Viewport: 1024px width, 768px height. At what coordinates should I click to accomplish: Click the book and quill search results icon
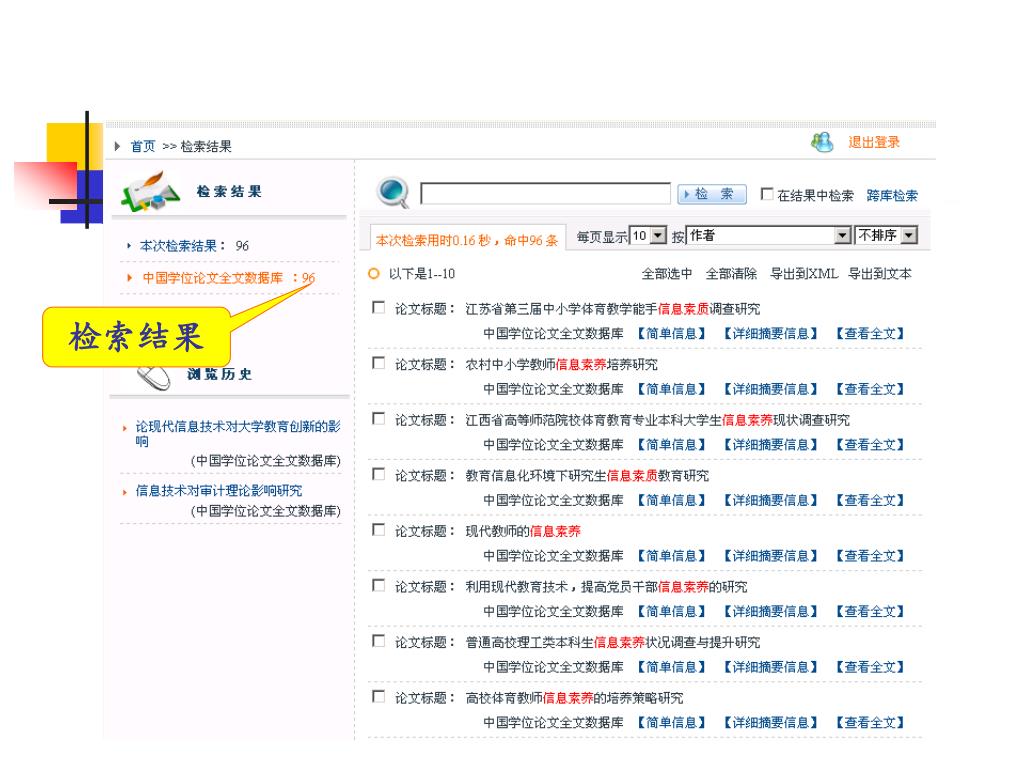click(x=150, y=191)
